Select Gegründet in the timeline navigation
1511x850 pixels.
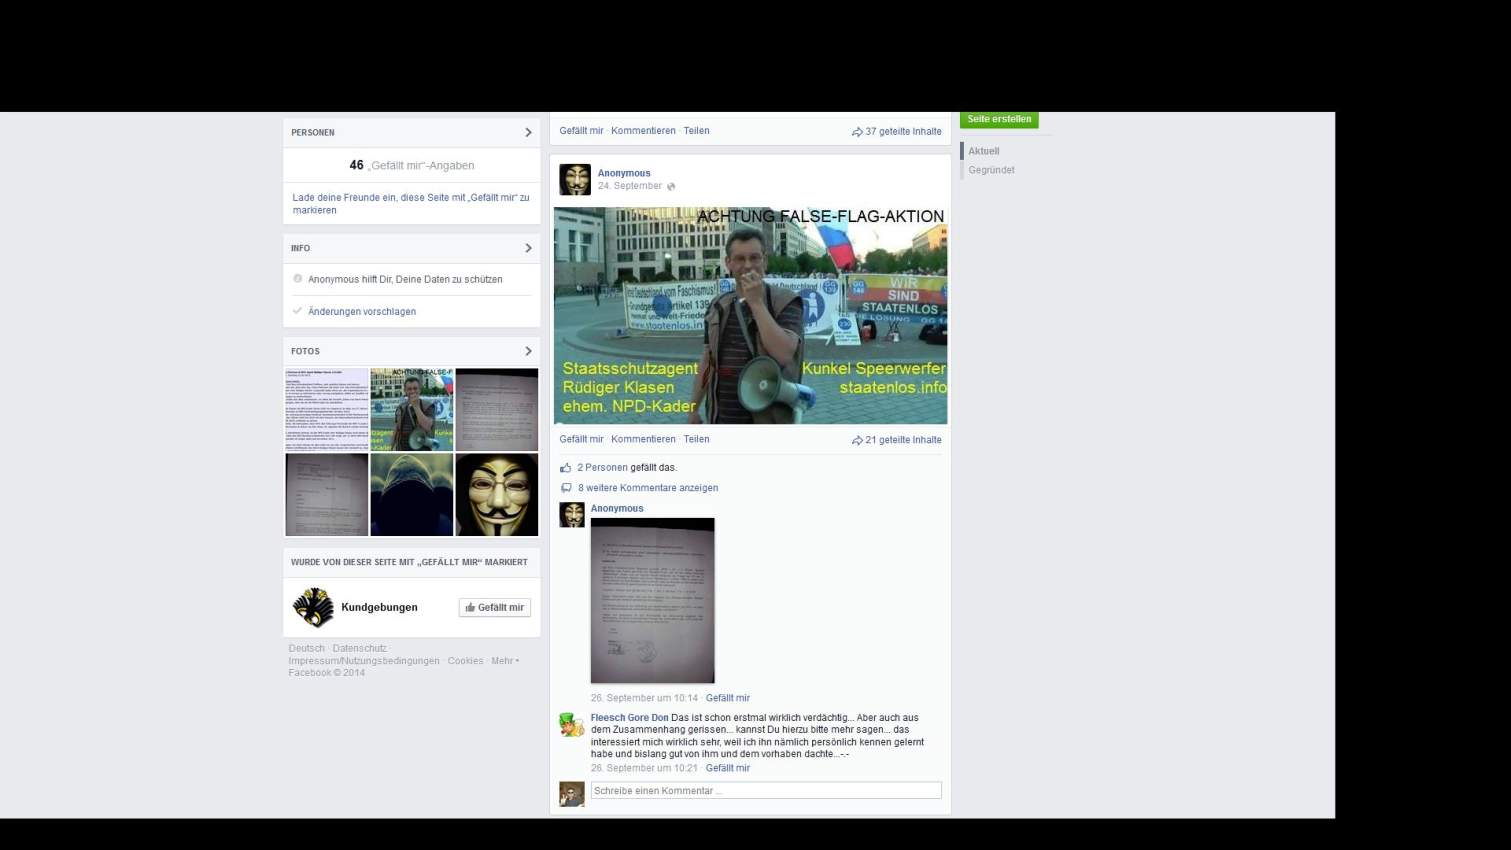pyautogui.click(x=991, y=170)
